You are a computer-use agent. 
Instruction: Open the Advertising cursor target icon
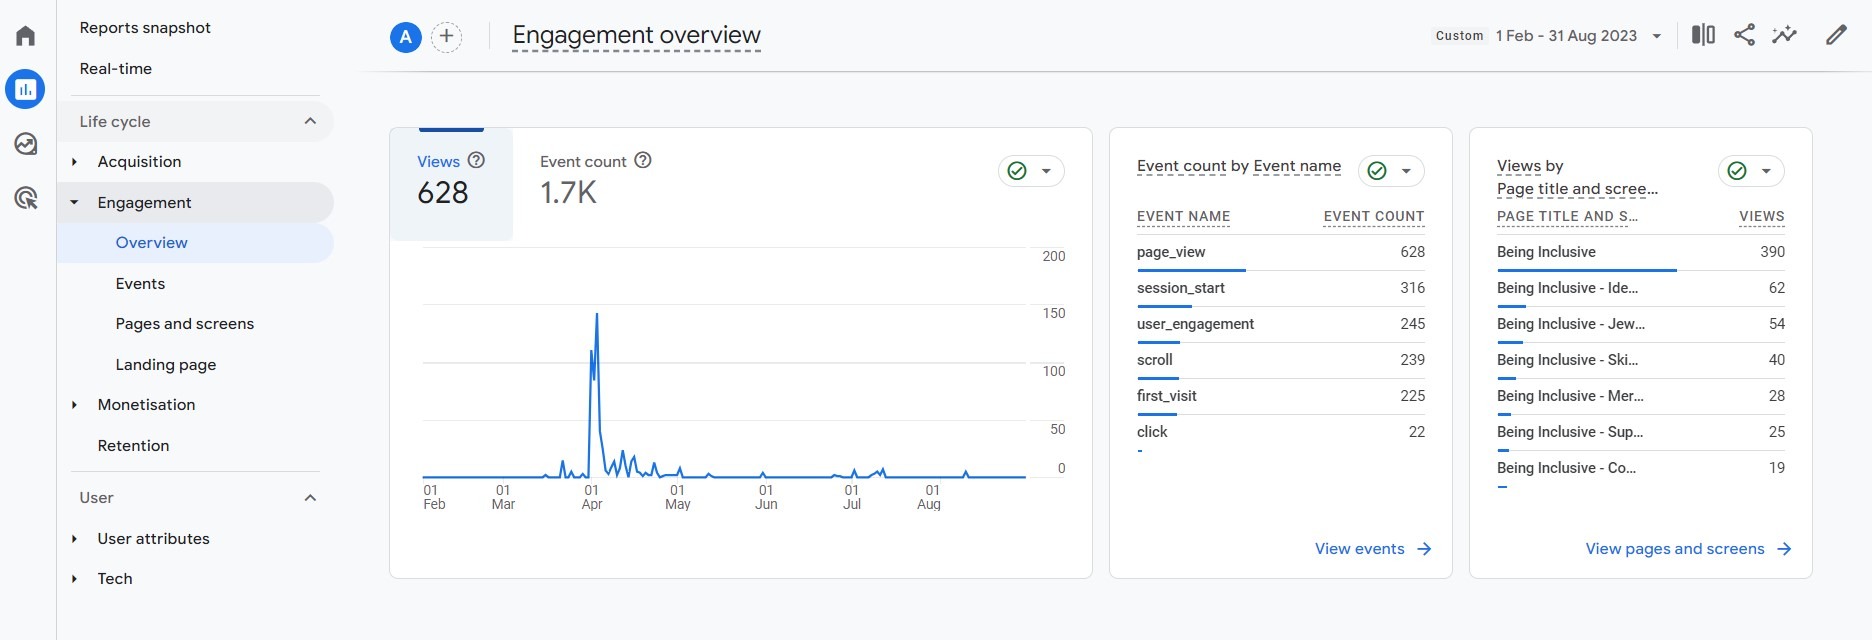[x=26, y=198]
